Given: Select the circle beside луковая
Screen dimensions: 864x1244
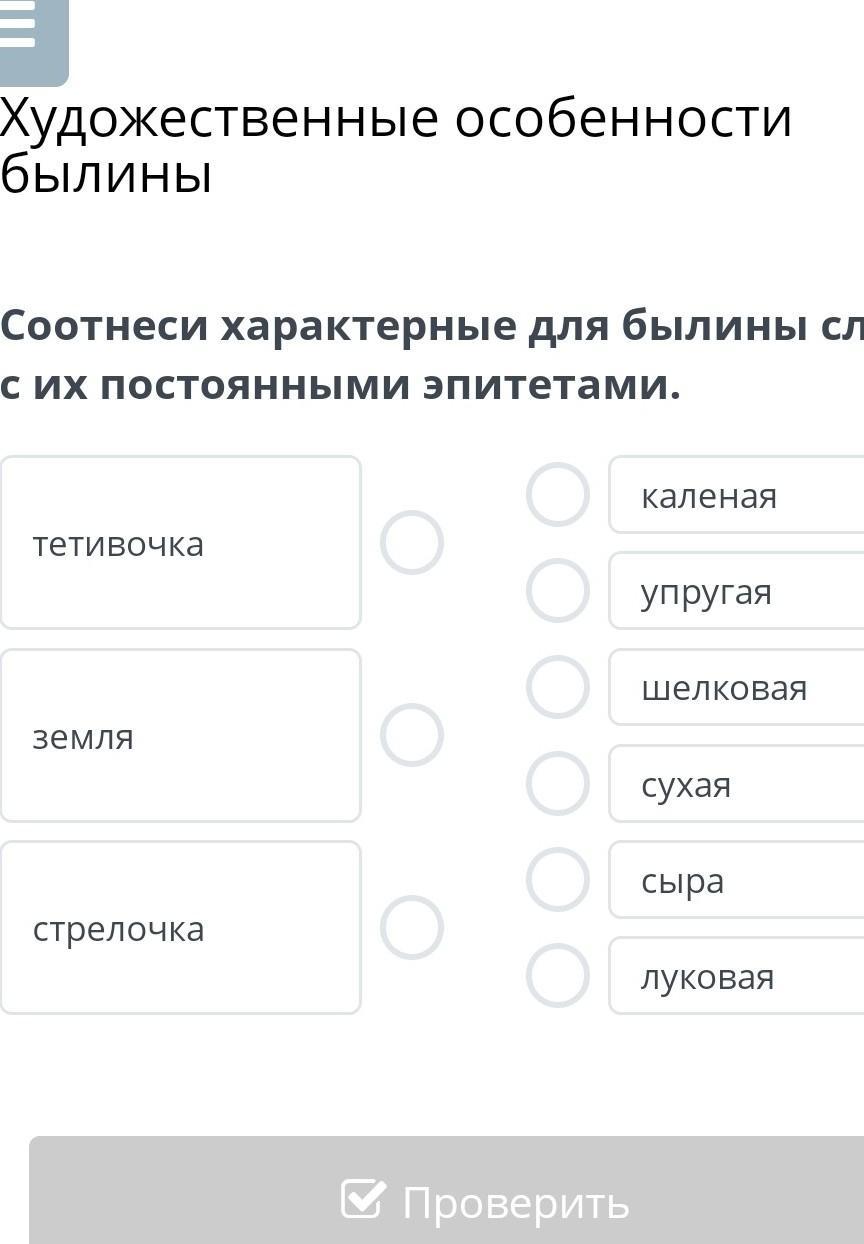Looking at the screenshot, I should pyautogui.click(x=558, y=975).
